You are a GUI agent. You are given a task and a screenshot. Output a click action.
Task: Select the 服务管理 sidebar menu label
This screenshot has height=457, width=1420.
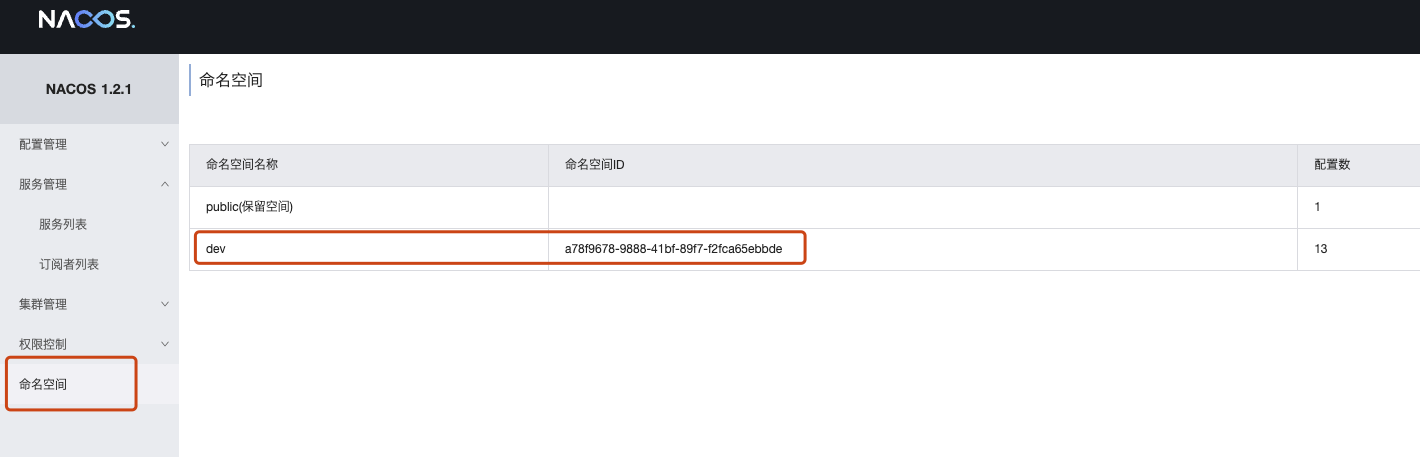pyautogui.click(x=43, y=184)
